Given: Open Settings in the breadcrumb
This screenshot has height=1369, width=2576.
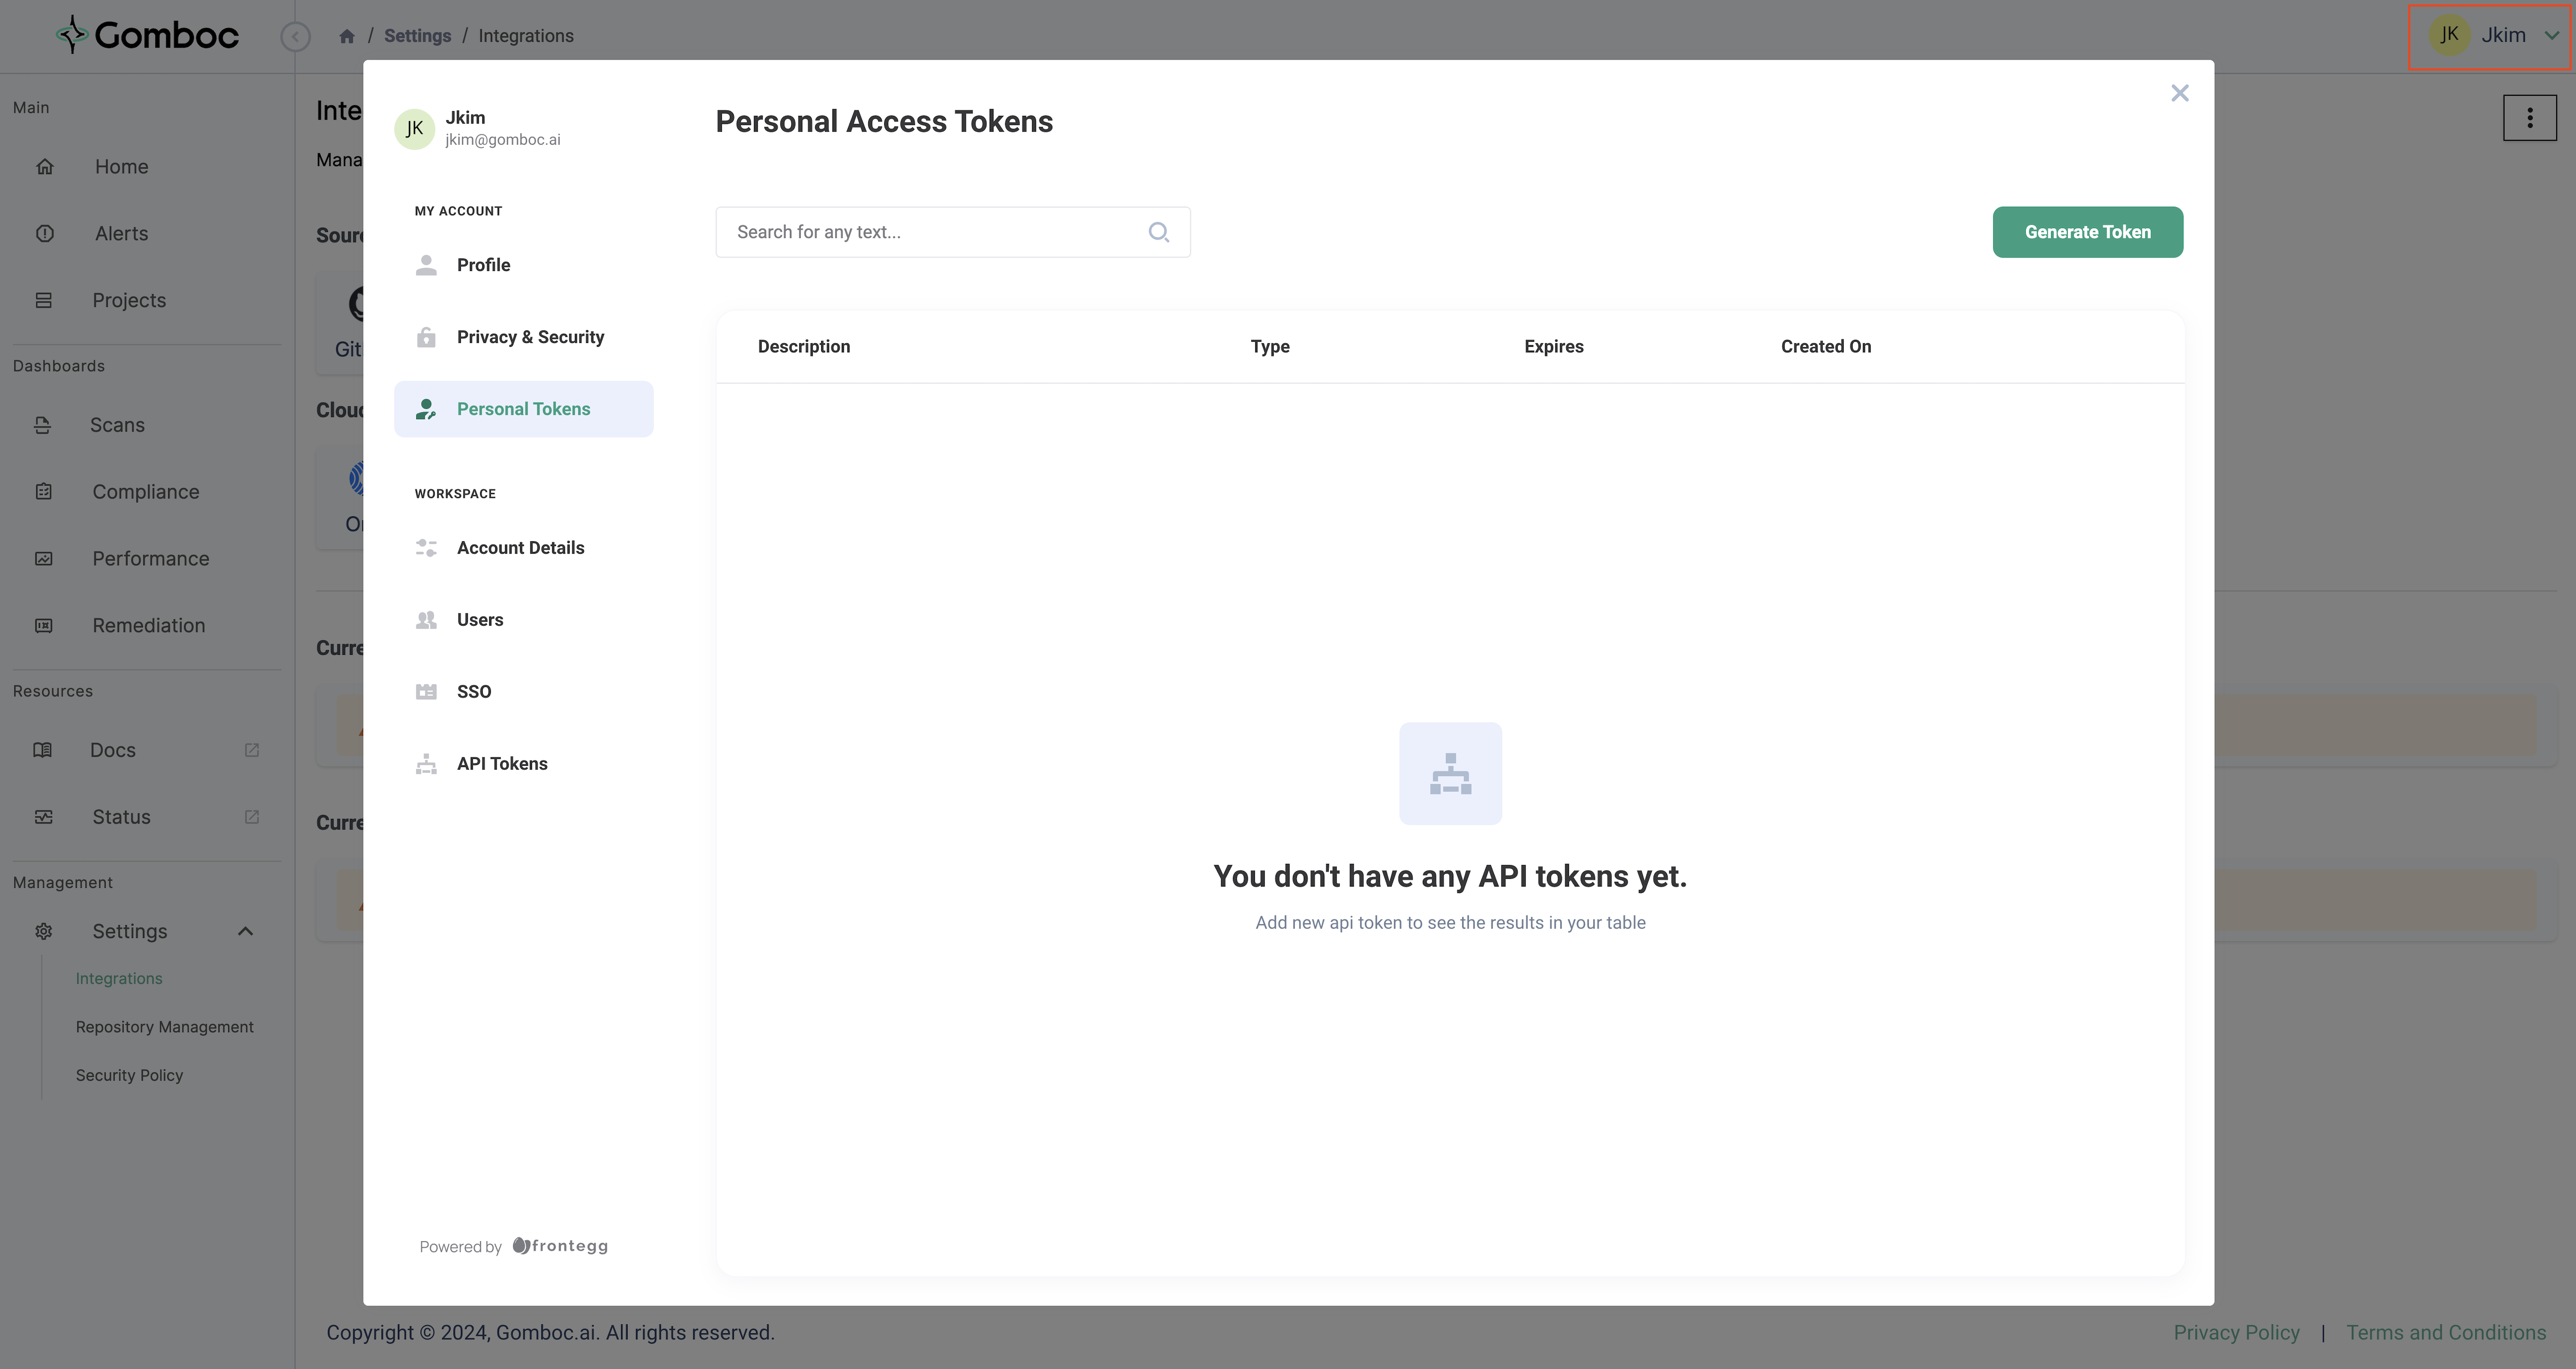Looking at the screenshot, I should [x=417, y=36].
